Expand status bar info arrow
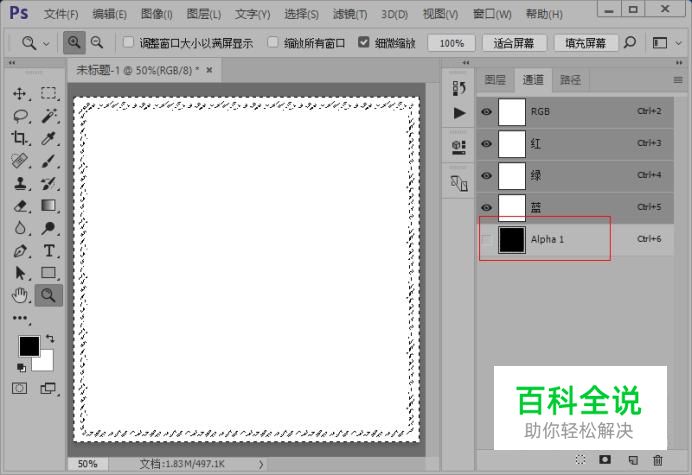Screen dimensions: 692x475 tap(261, 464)
